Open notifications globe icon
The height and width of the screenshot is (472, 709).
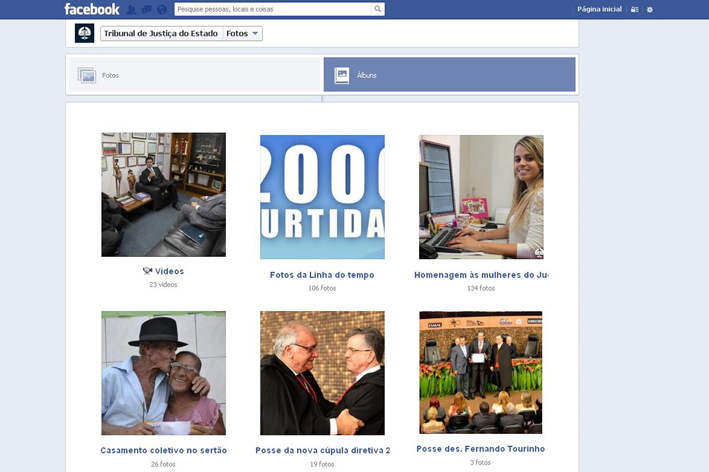tap(161, 9)
